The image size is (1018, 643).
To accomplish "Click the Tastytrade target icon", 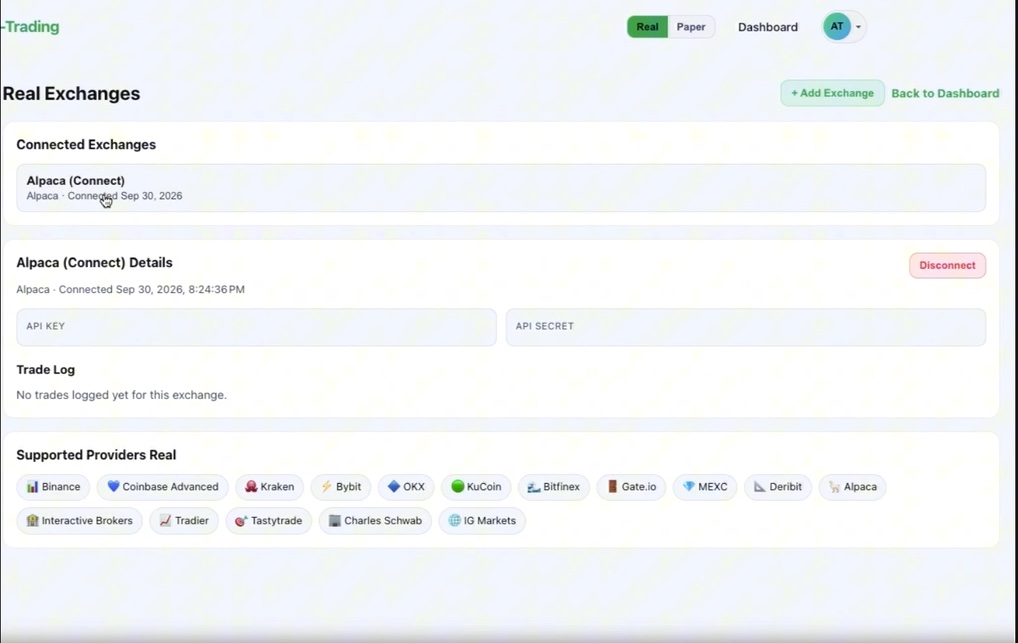I will point(241,521).
